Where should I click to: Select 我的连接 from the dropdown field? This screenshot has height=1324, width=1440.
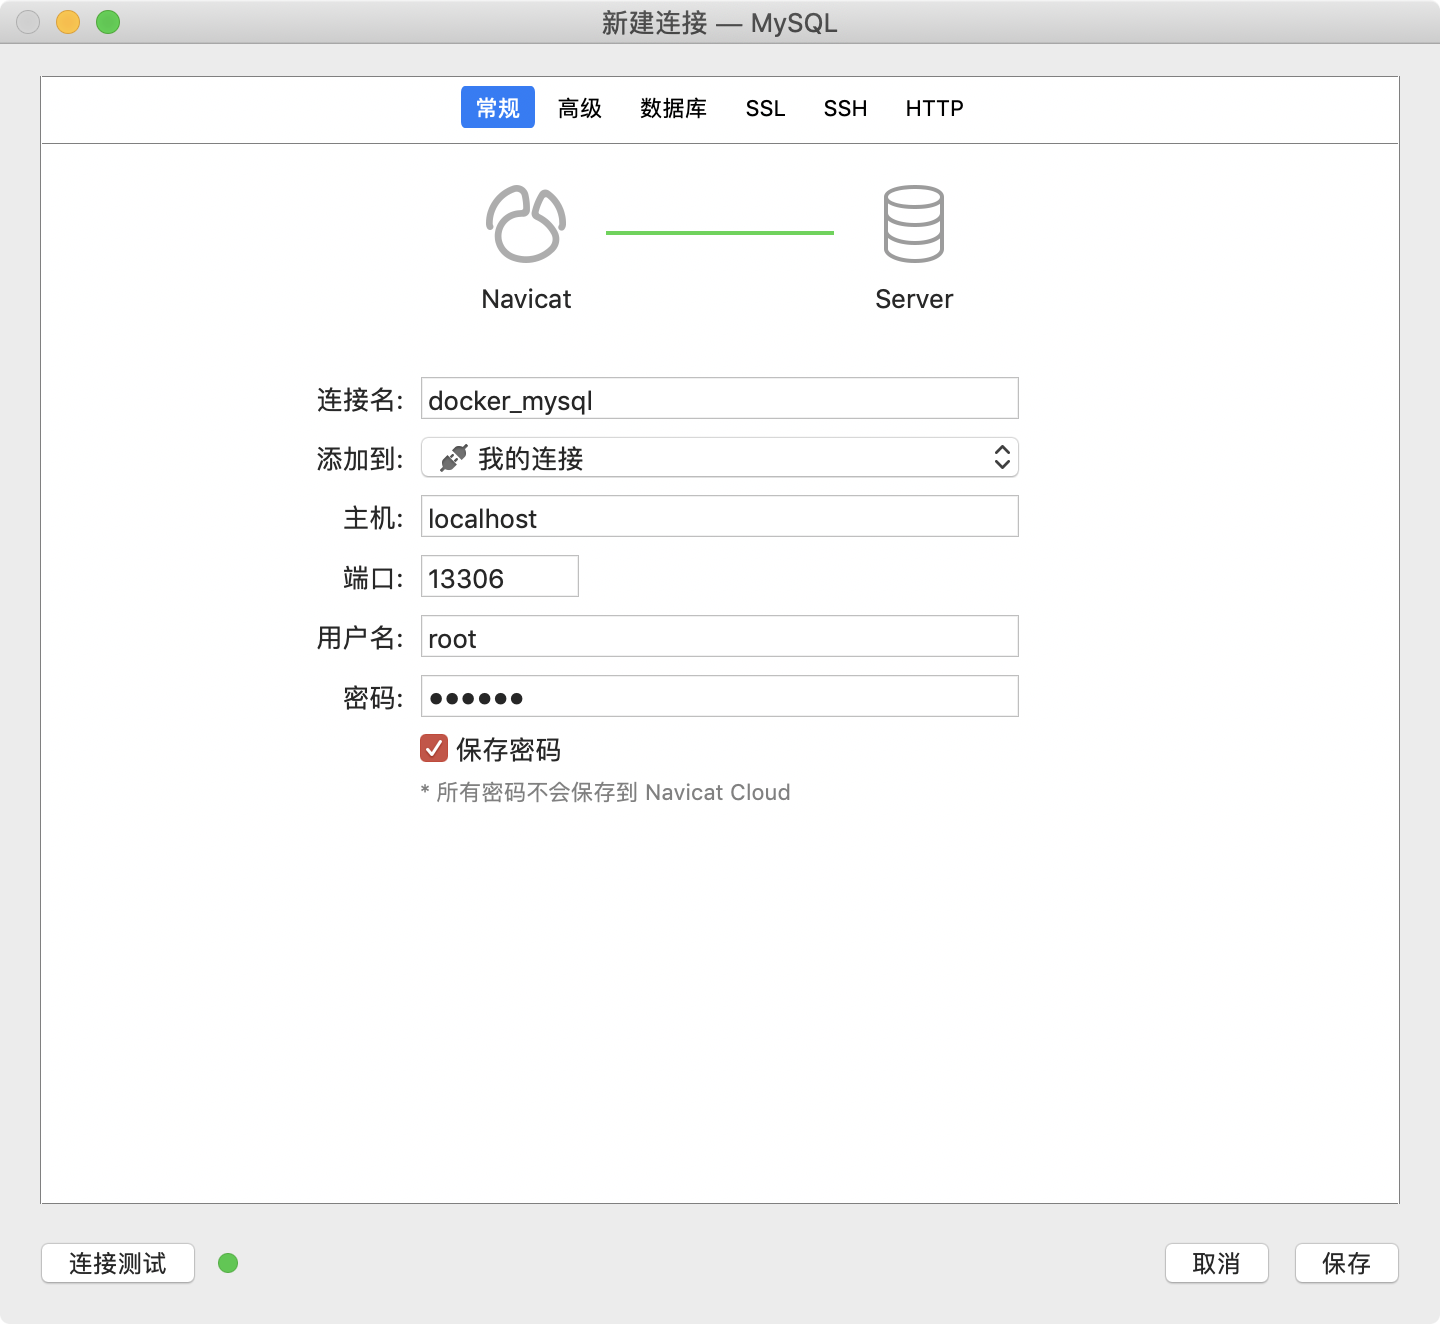719,458
